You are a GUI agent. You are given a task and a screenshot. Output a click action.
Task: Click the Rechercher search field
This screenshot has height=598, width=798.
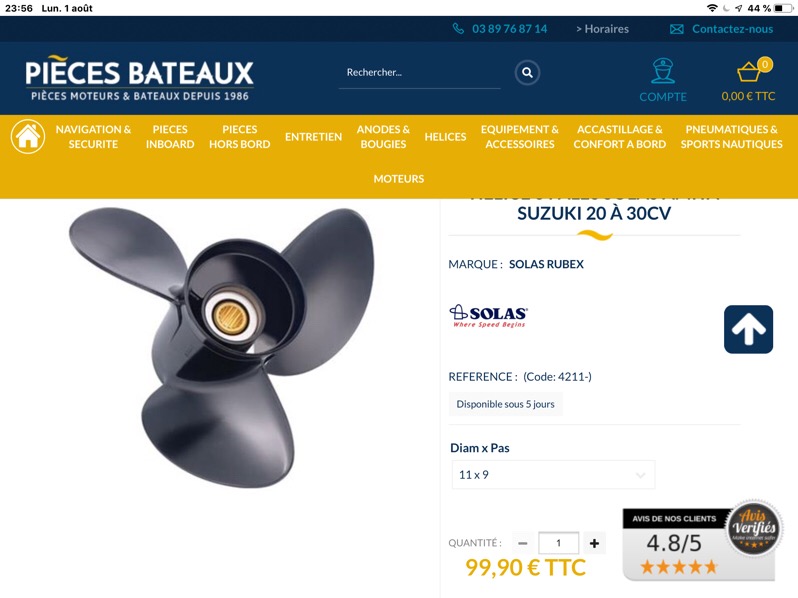click(419, 73)
